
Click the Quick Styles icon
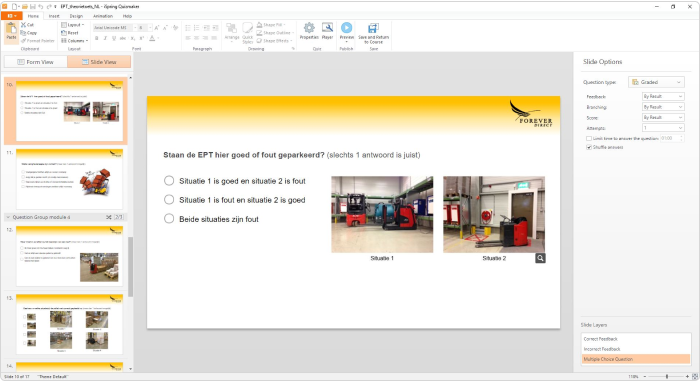247,29
